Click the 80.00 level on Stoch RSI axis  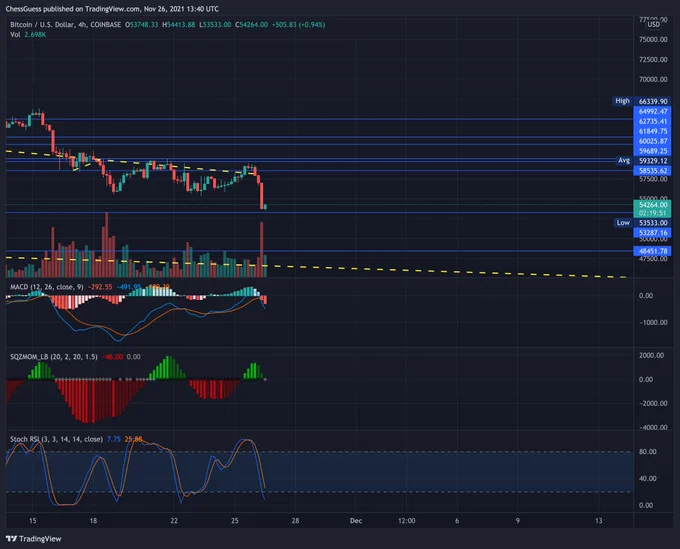(647, 451)
